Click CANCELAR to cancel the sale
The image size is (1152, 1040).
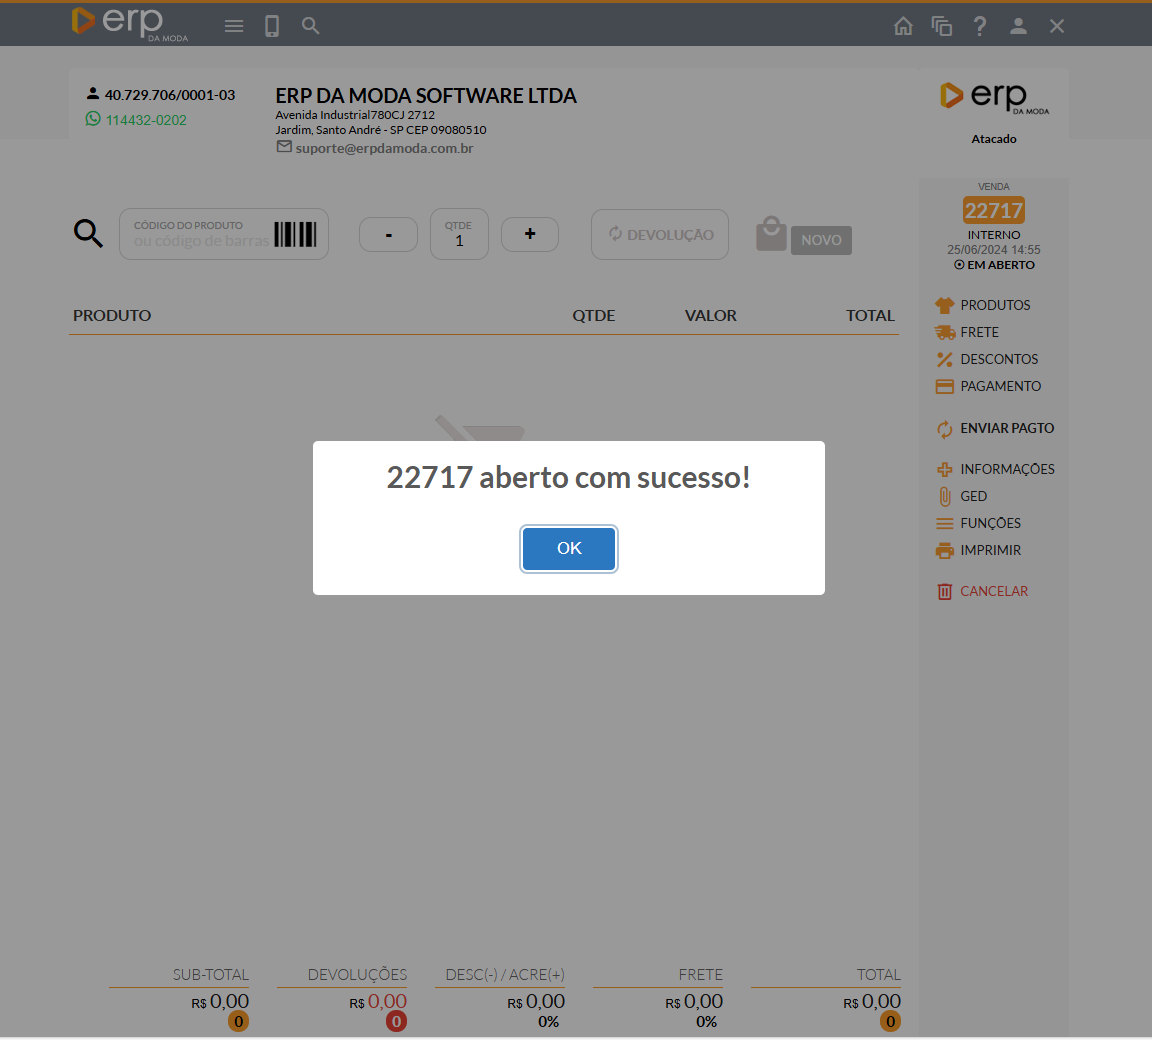[x=993, y=591]
